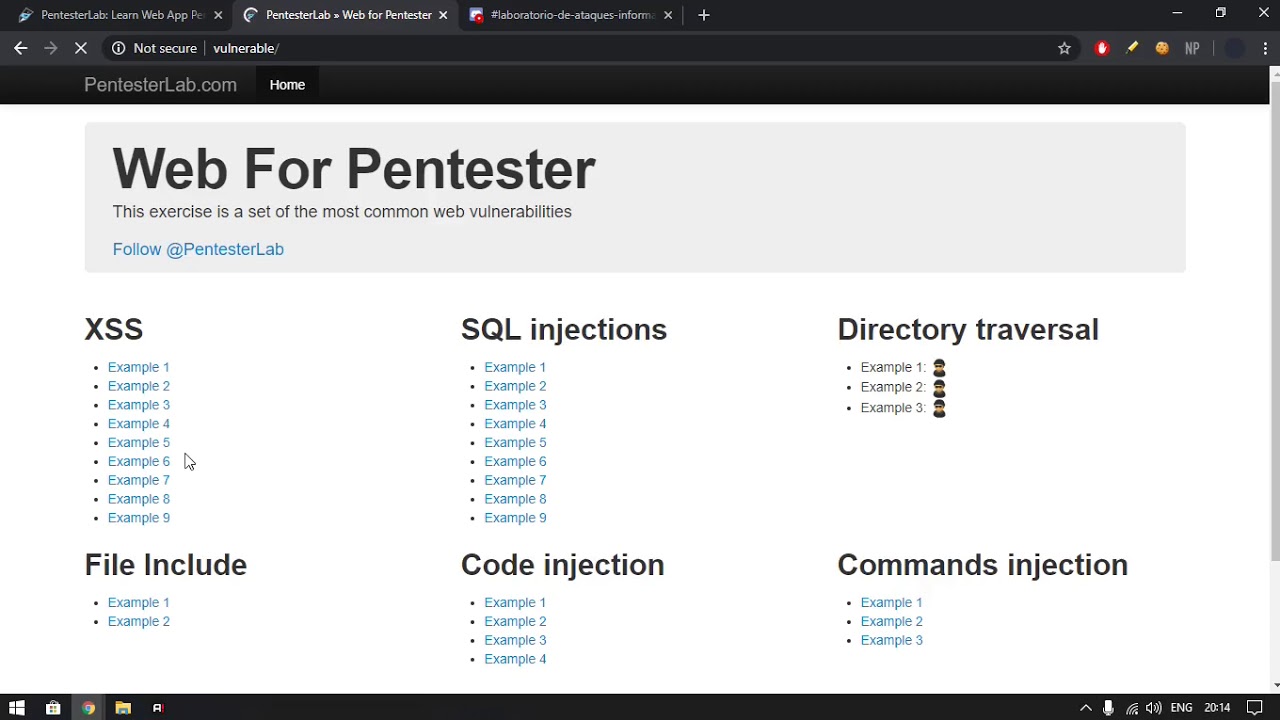Open a new browser tab
The width and height of the screenshot is (1280, 720).
click(x=704, y=15)
